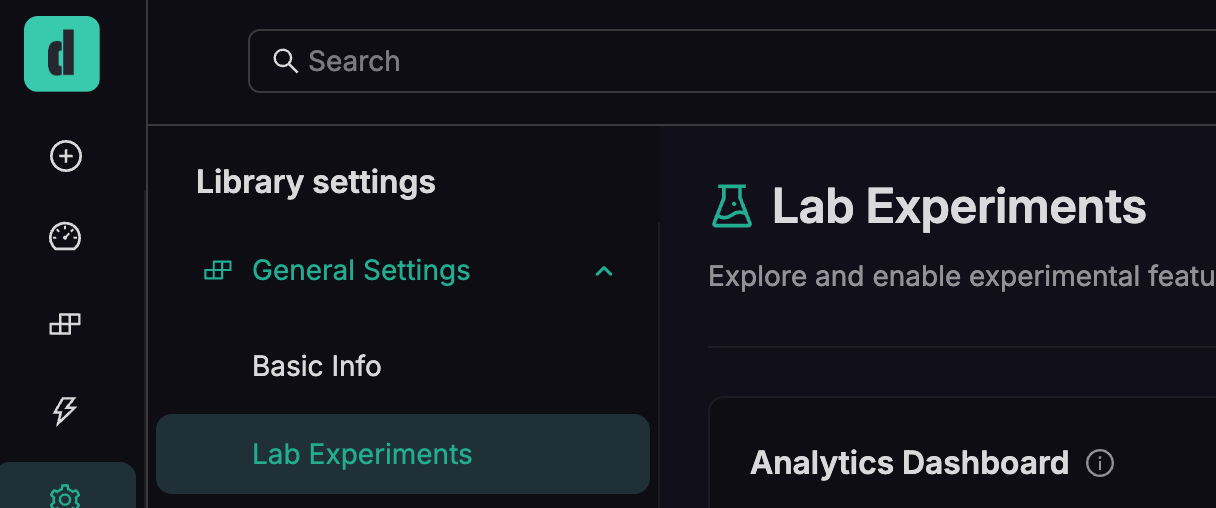This screenshot has height=508, width=1216.
Task: Click the info icon next to Analytics Dashboard
Action: click(x=1100, y=463)
